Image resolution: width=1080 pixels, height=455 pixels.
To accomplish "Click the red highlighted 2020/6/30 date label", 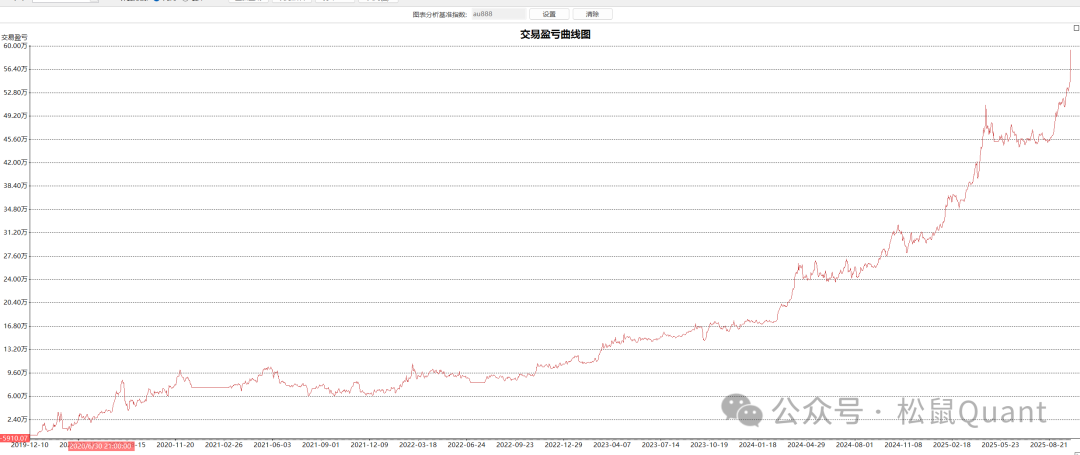I will tap(101, 445).
